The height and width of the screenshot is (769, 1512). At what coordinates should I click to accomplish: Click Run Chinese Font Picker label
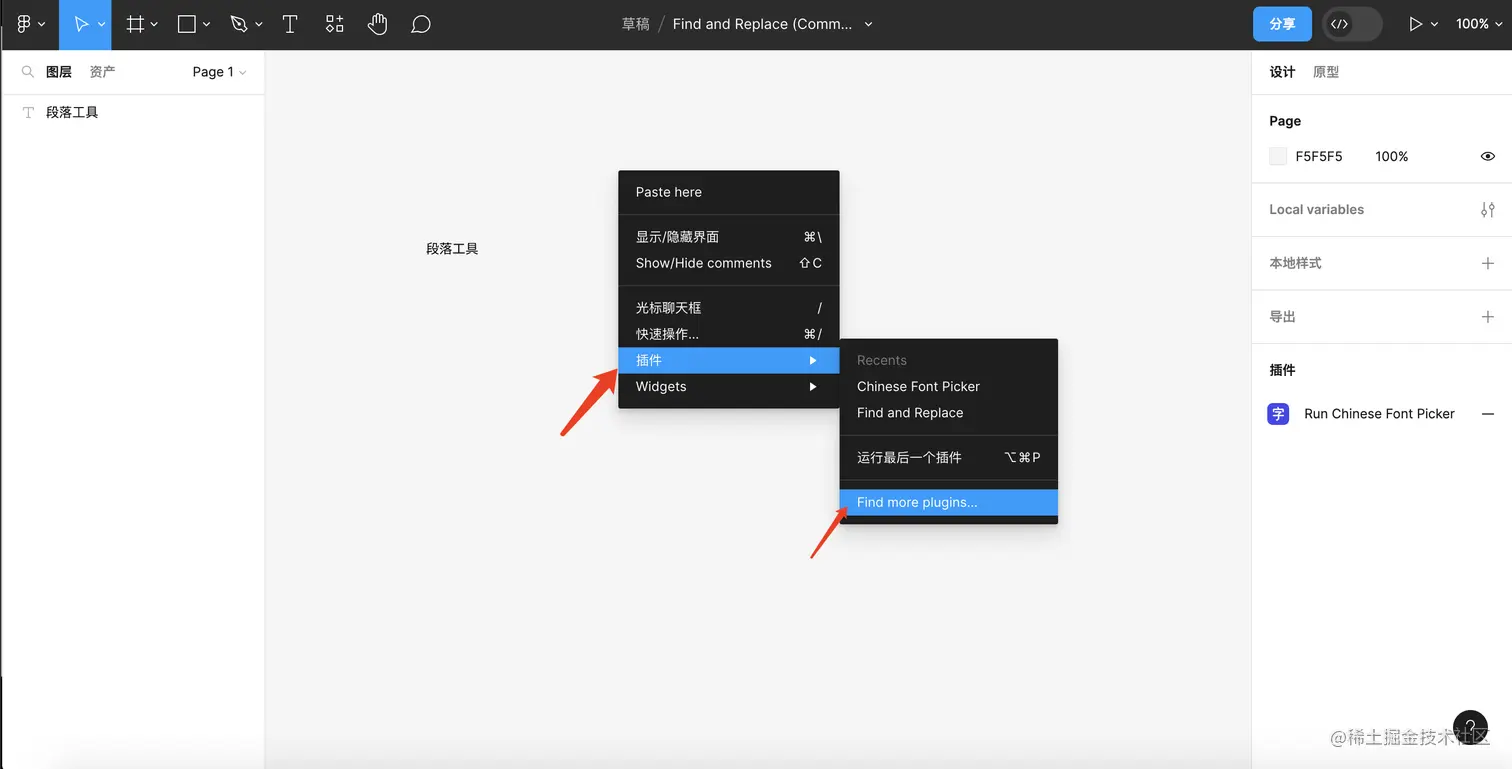click(x=1379, y=414)
